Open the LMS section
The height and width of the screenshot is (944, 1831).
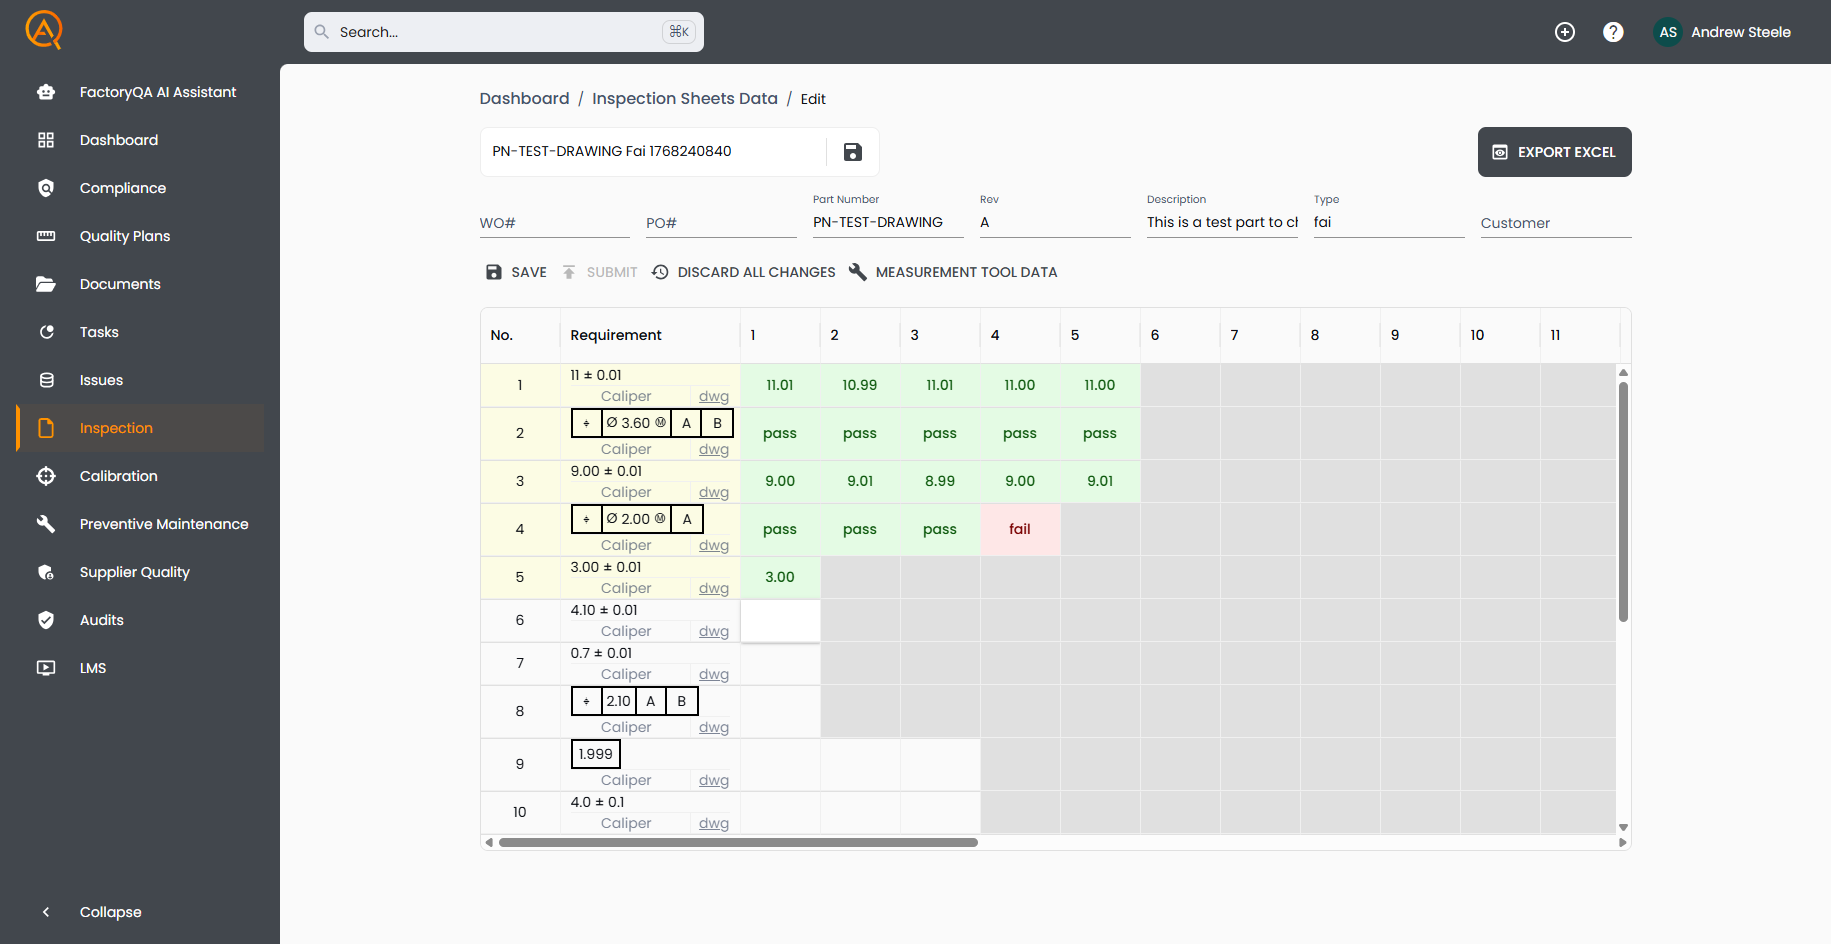coord(93,668)
